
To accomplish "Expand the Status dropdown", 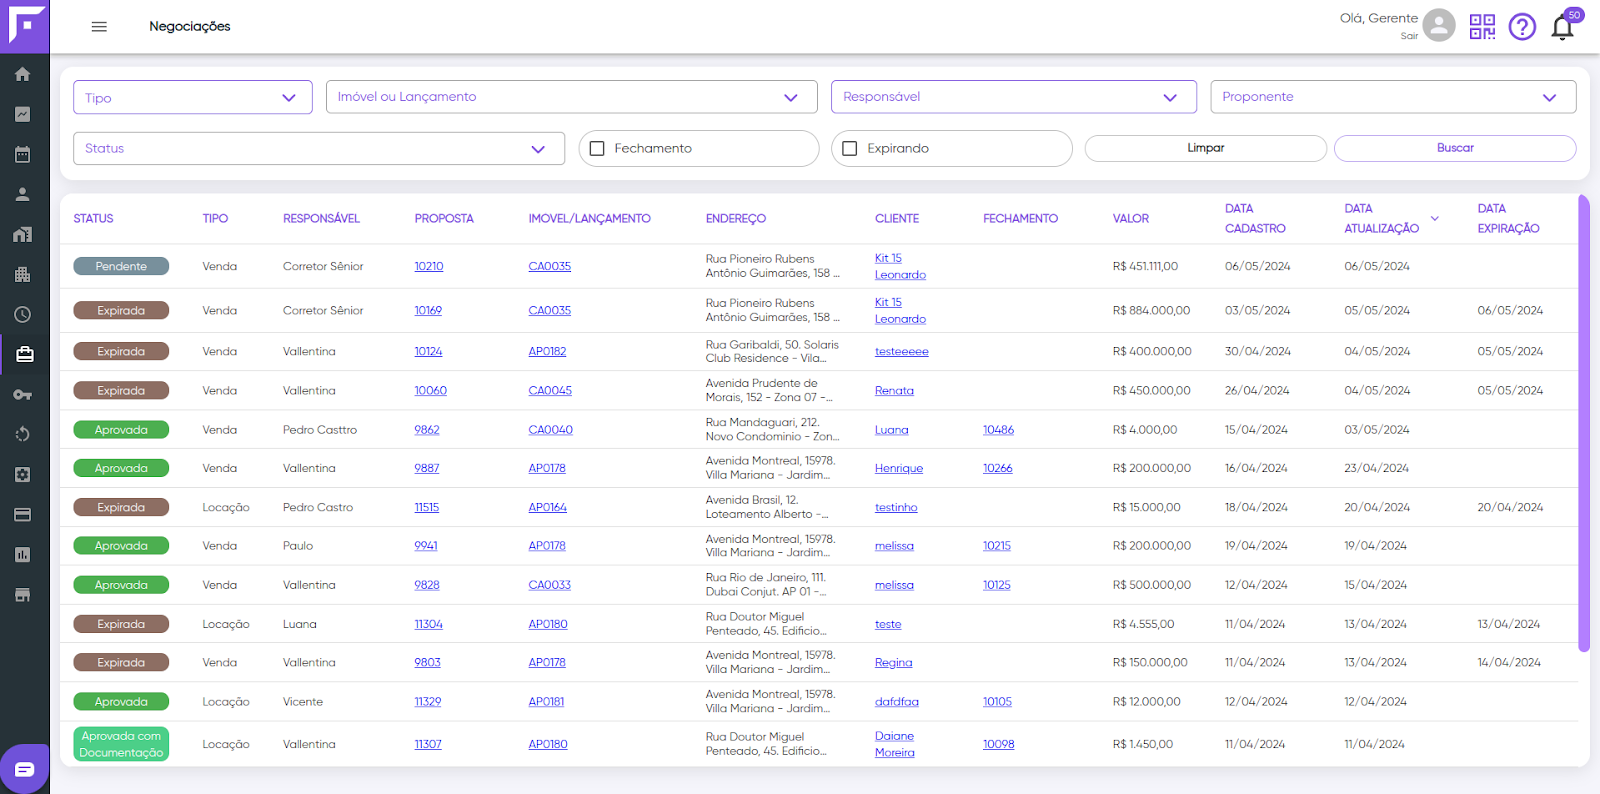I will point(319,148).
